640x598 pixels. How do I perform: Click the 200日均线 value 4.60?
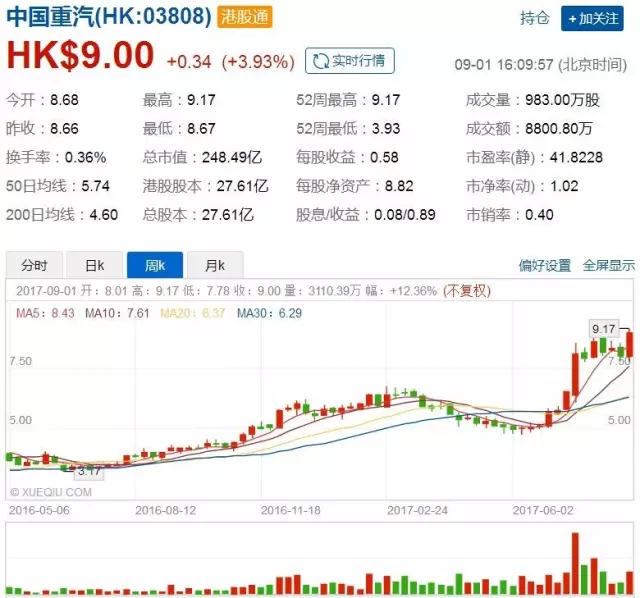pos(104,215)
